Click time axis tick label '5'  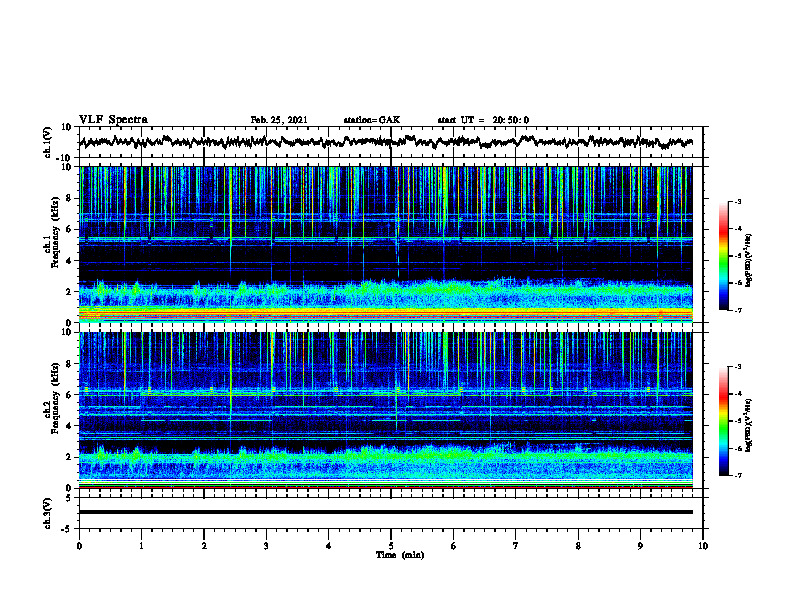[391, 546]
